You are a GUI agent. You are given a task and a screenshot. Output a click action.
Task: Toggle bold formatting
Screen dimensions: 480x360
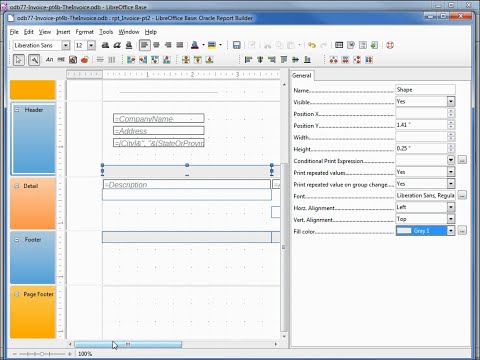pos(105,45)
